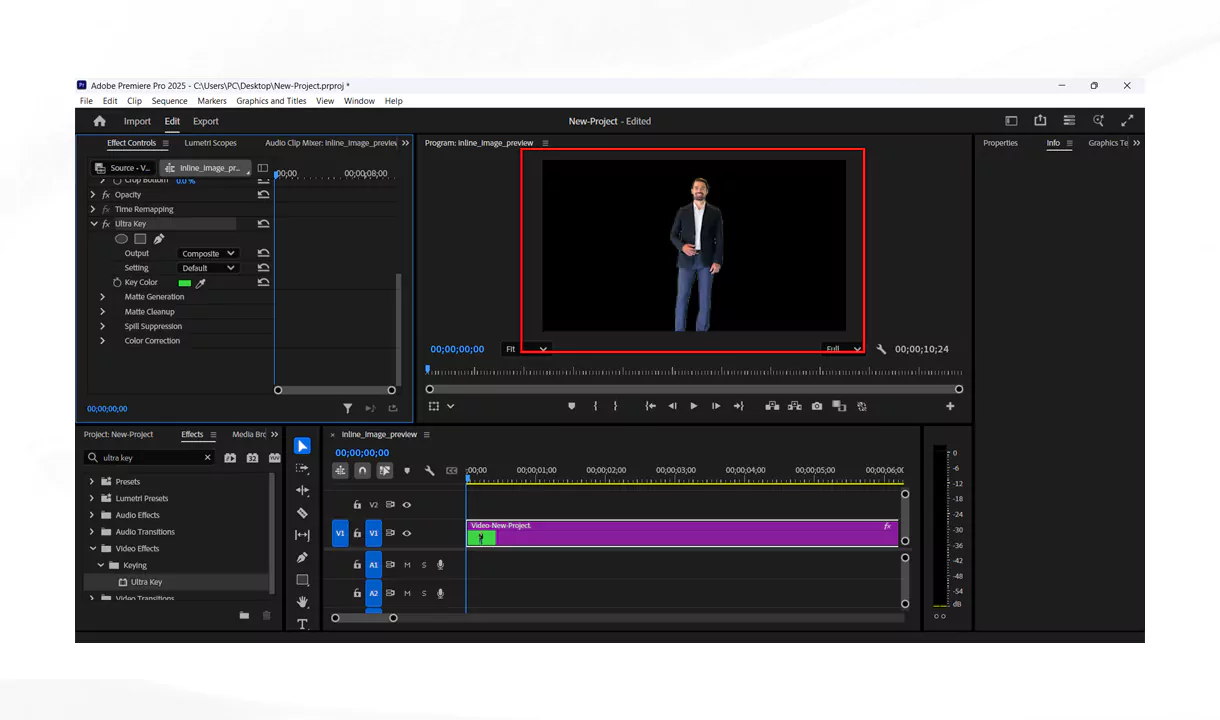Screen dimensions: 1220x720
Task: Reset the Ultra Key effect
Action: pos(263,224)
